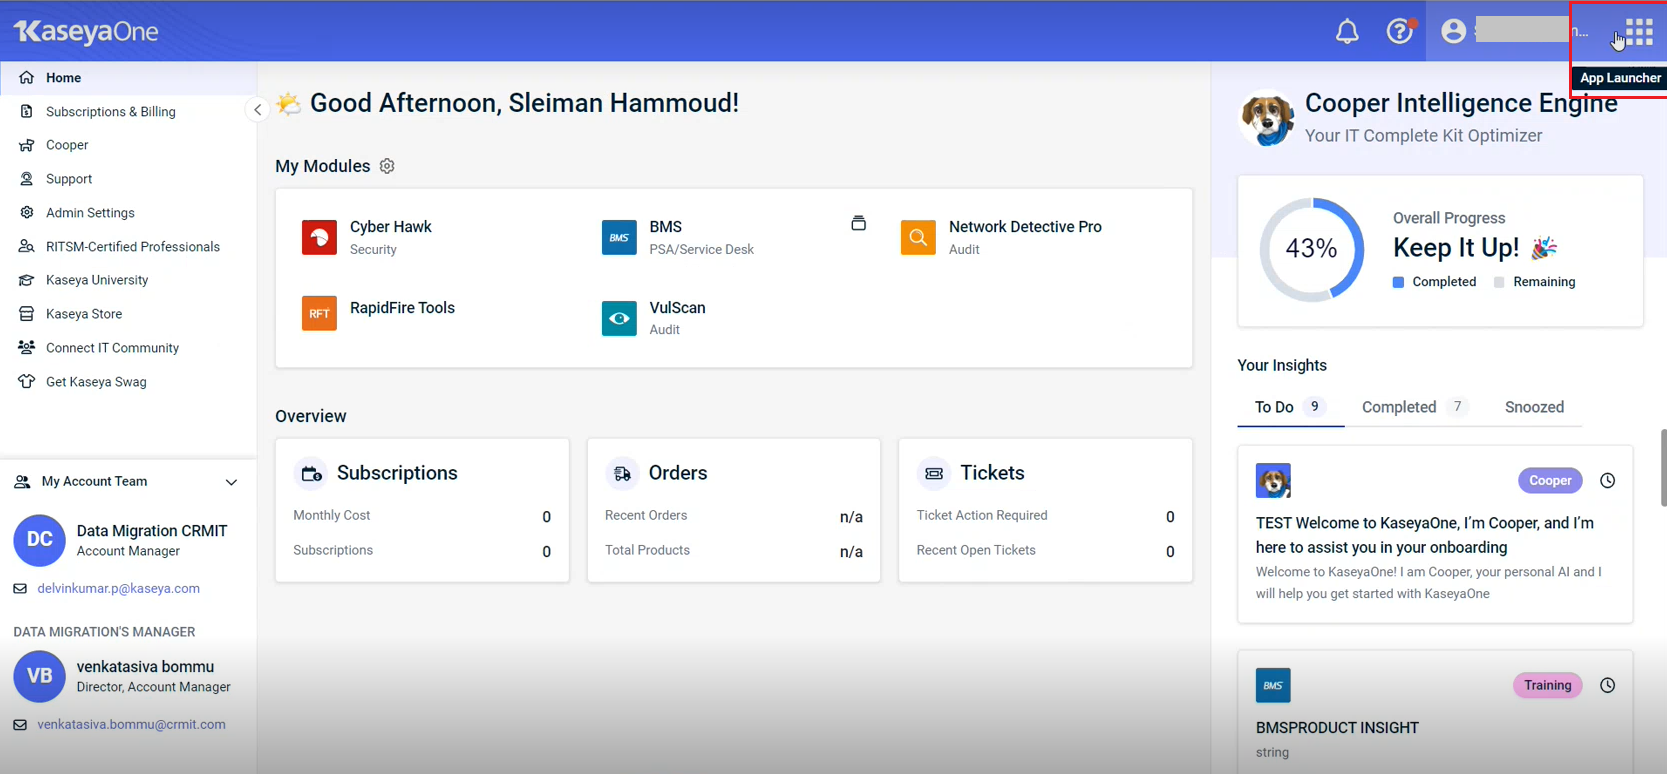Click the delvinkumar.p@kaseya.com email link

(x=118, y=589)
